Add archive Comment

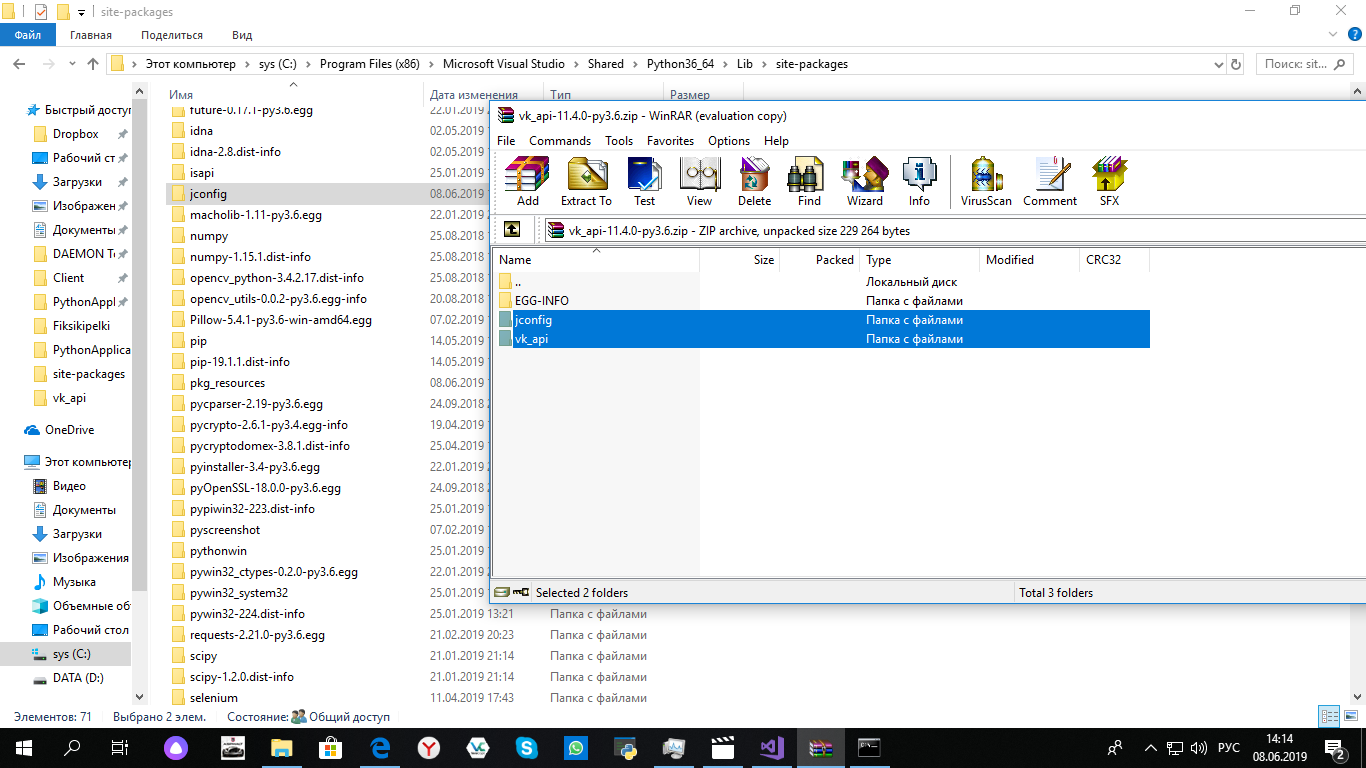pyautogui.click(x=1050, y=181)
